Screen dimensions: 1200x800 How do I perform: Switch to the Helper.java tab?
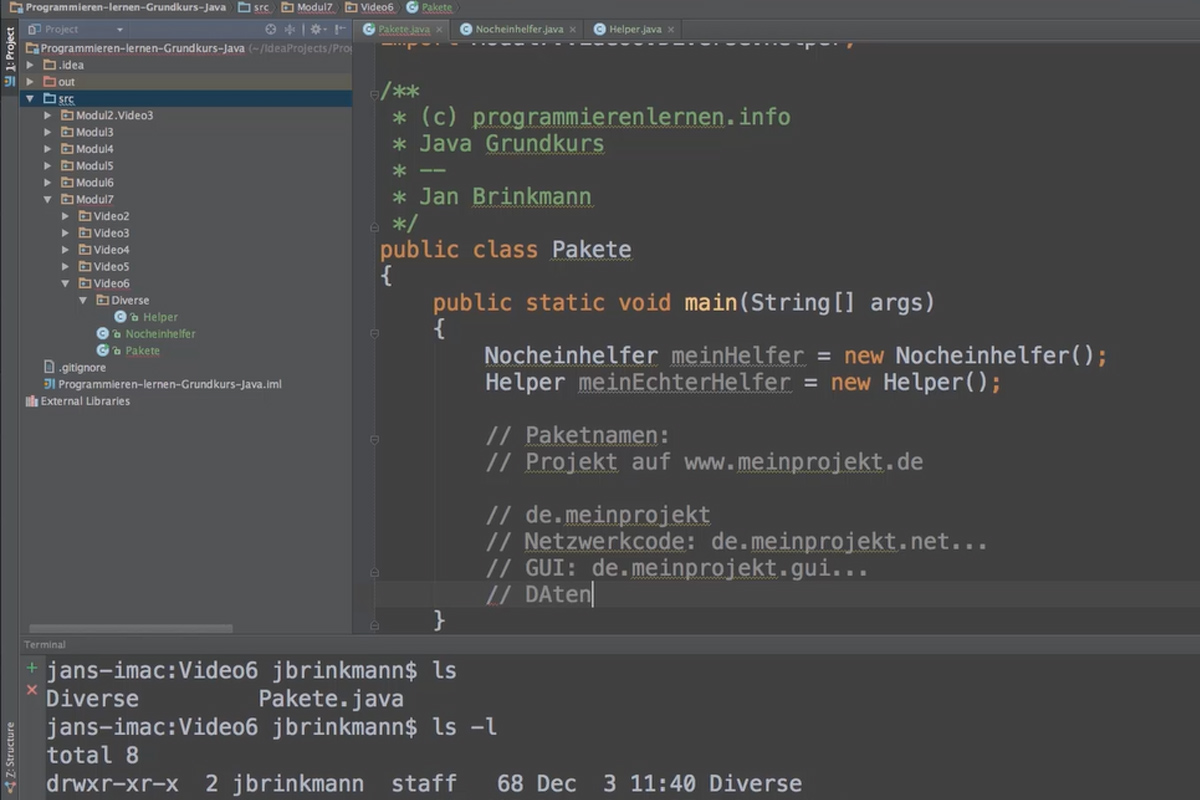(631, 29)
